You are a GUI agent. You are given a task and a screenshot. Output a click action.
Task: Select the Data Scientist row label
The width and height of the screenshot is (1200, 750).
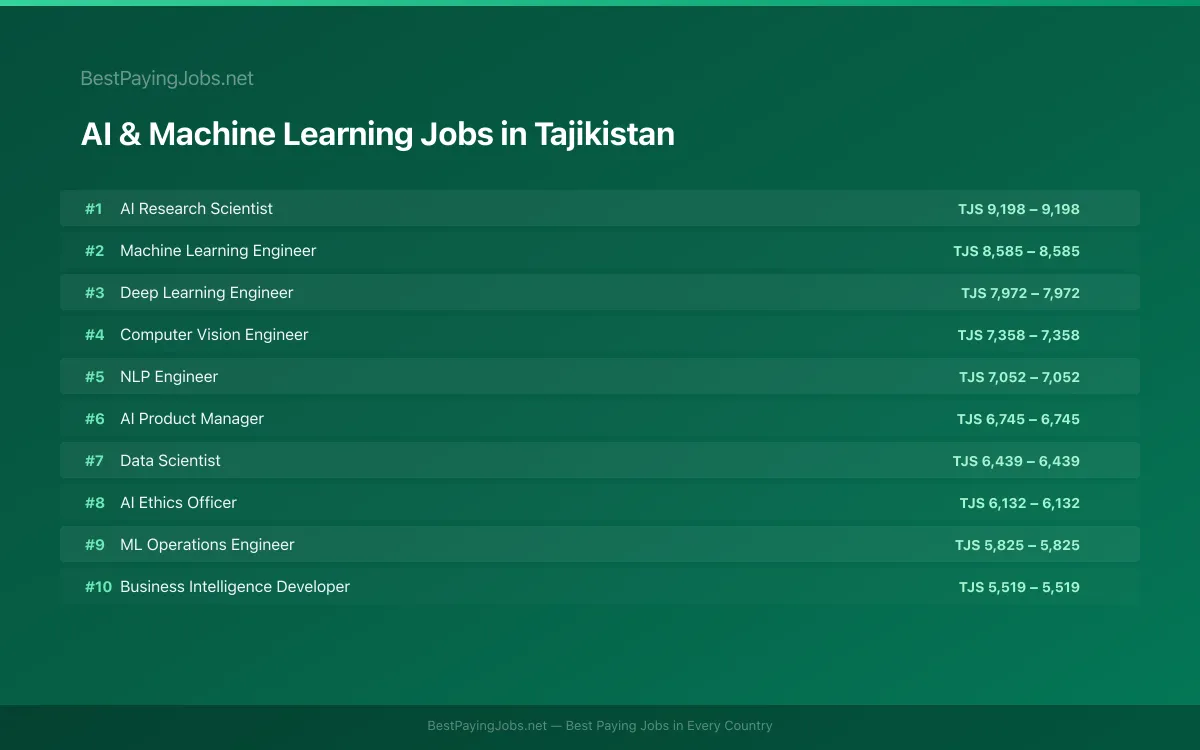(x=170, y=461)
